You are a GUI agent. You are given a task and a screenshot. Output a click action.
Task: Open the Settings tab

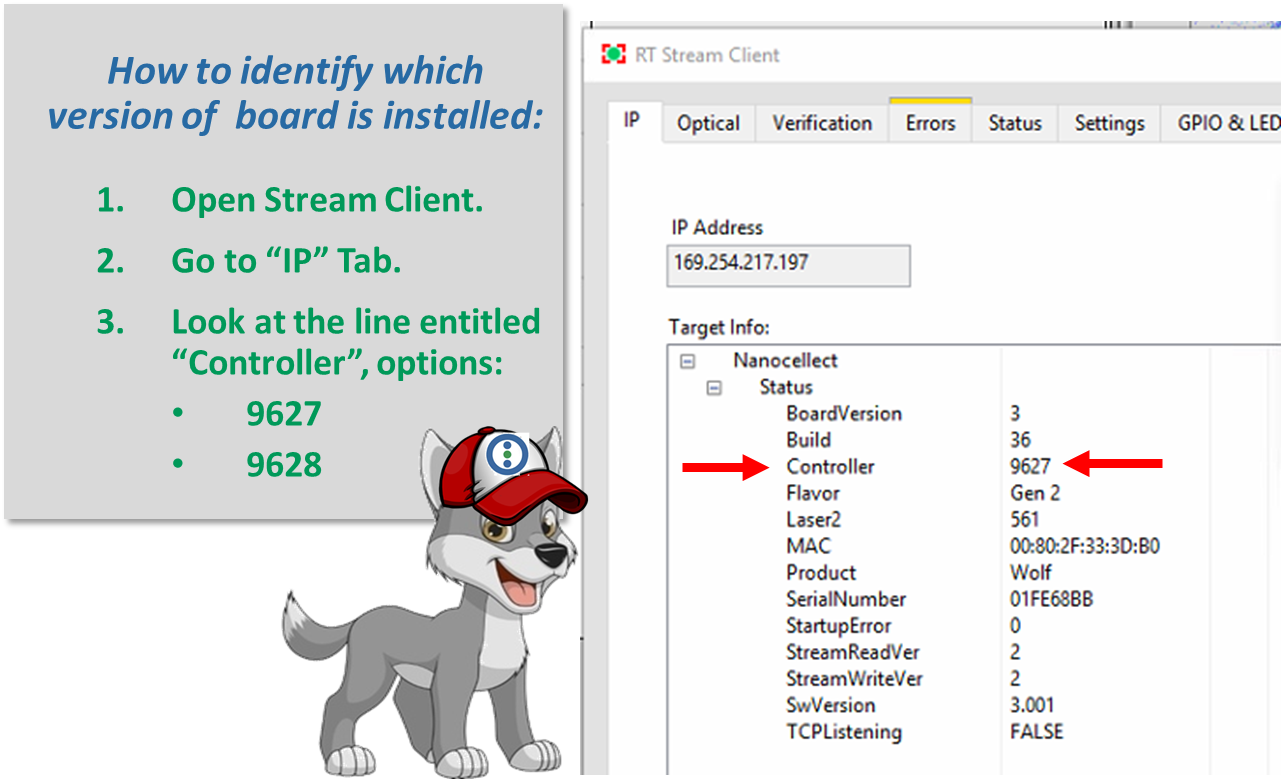(1109, 124)
